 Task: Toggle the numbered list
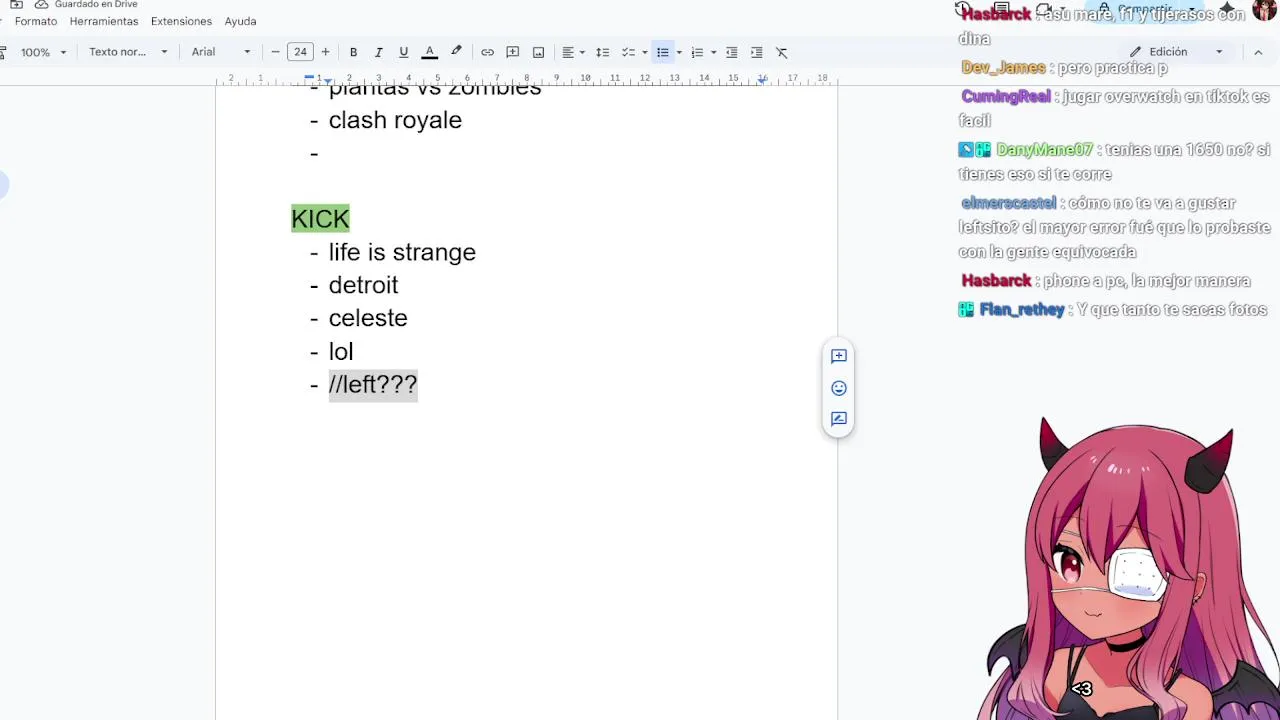point(697,52)
